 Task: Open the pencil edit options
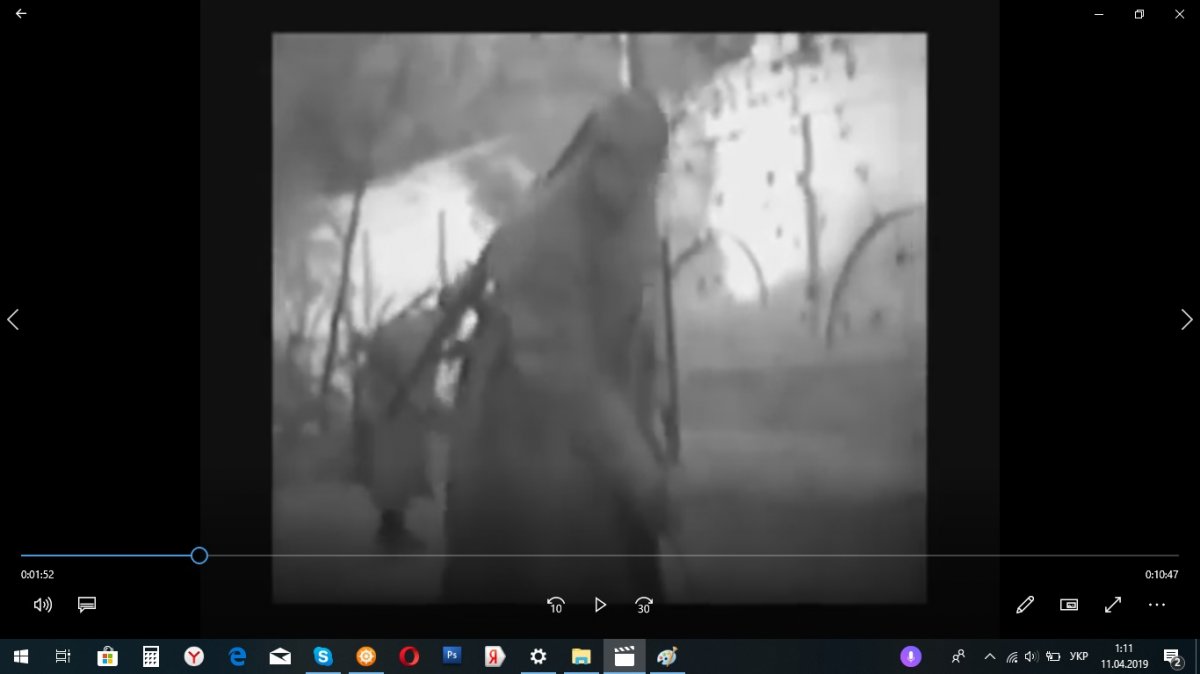(1025, 605)
